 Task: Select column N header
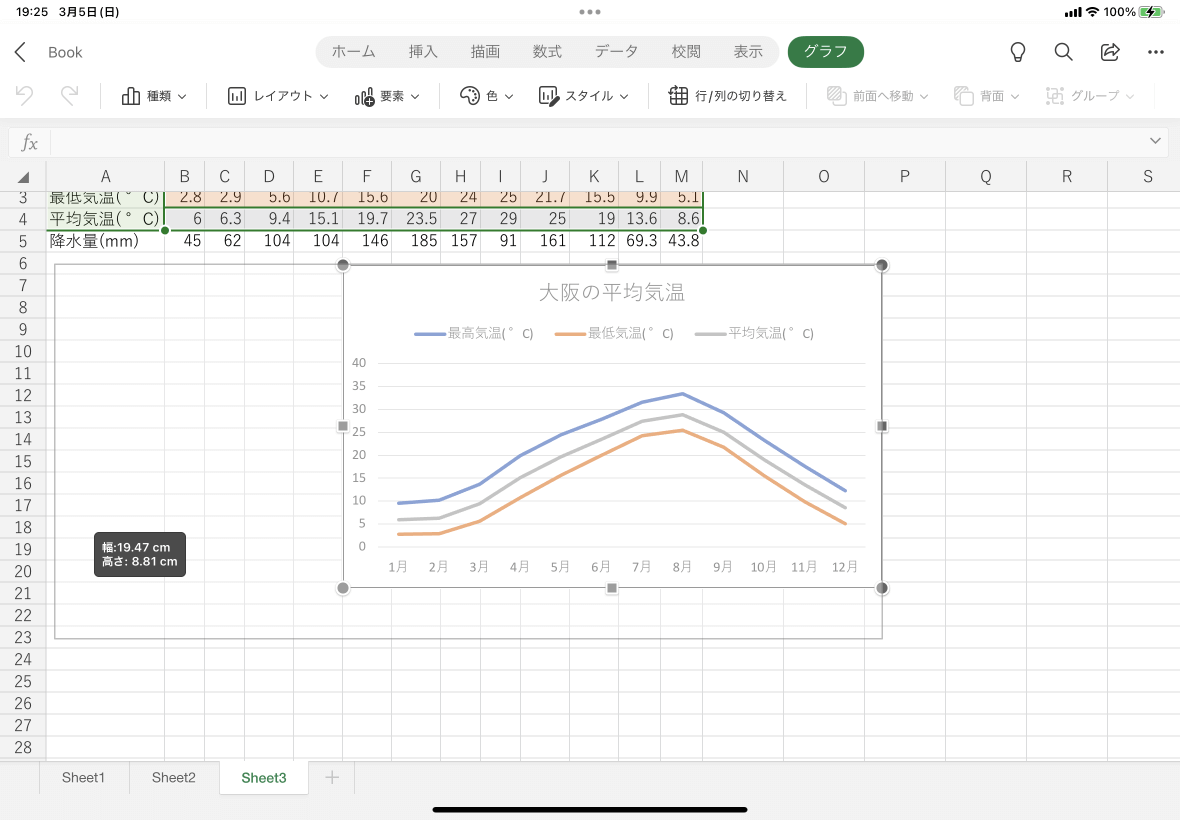(x=743, y=177)
